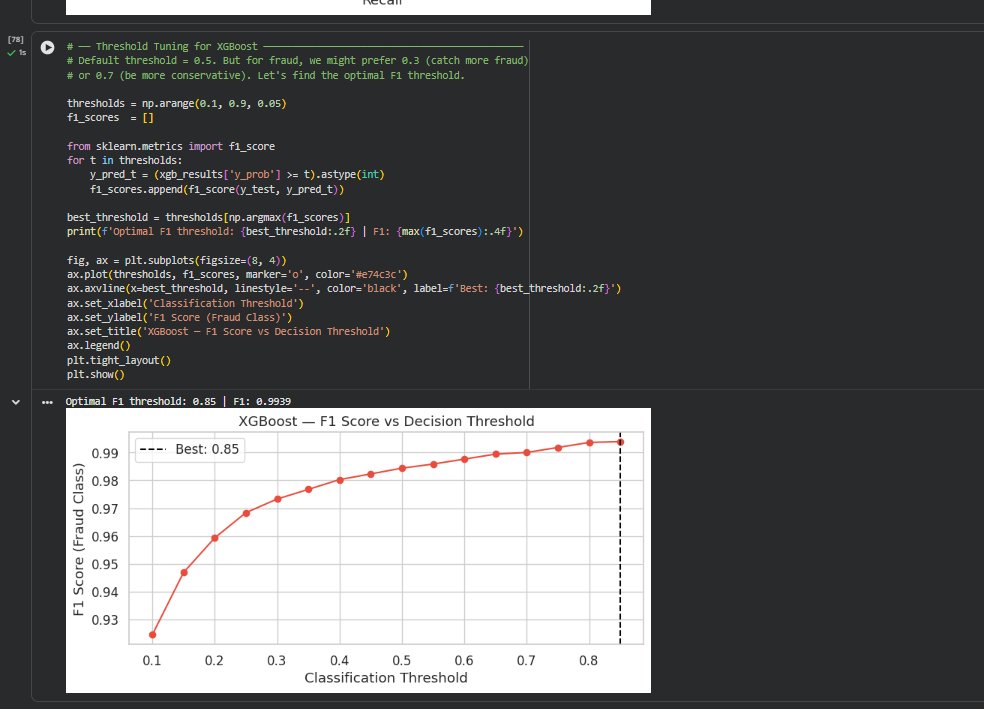Open the three-dot output options menu
The height and width of the screenshot is (709, 984).
pos(47,401)
